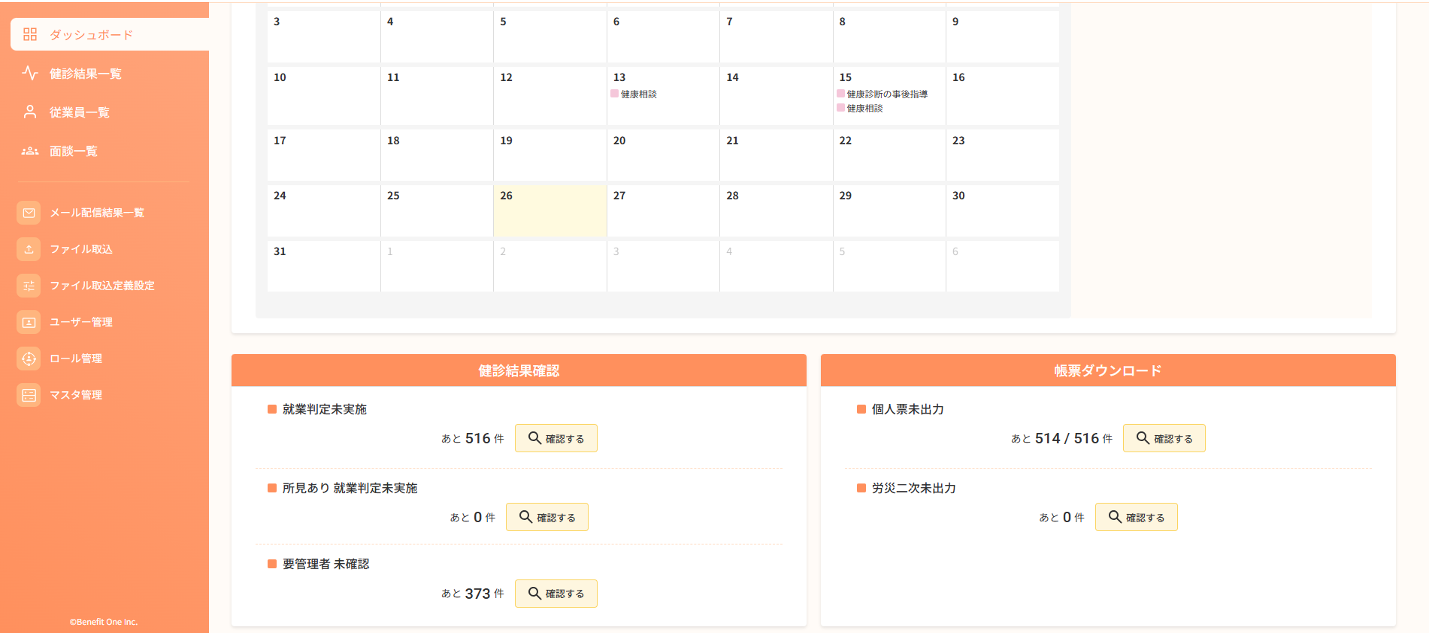Select calendar day 9
Screen dimensions: 1429x633
point(1002,36)
